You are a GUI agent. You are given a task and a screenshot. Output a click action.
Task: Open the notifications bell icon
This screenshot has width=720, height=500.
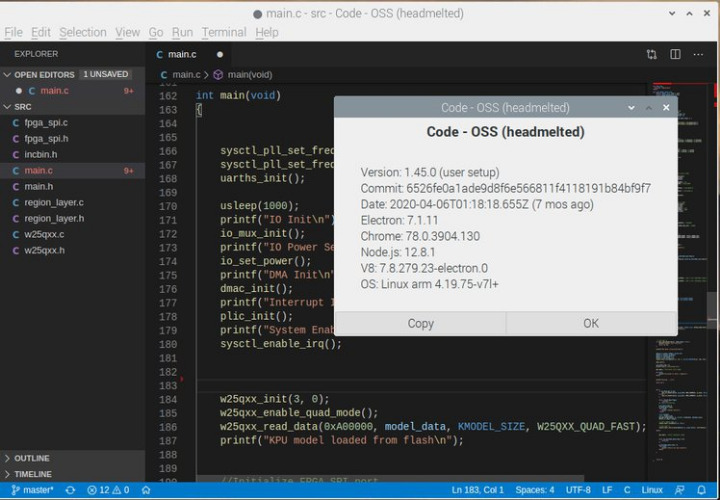[x=701, y=490]
